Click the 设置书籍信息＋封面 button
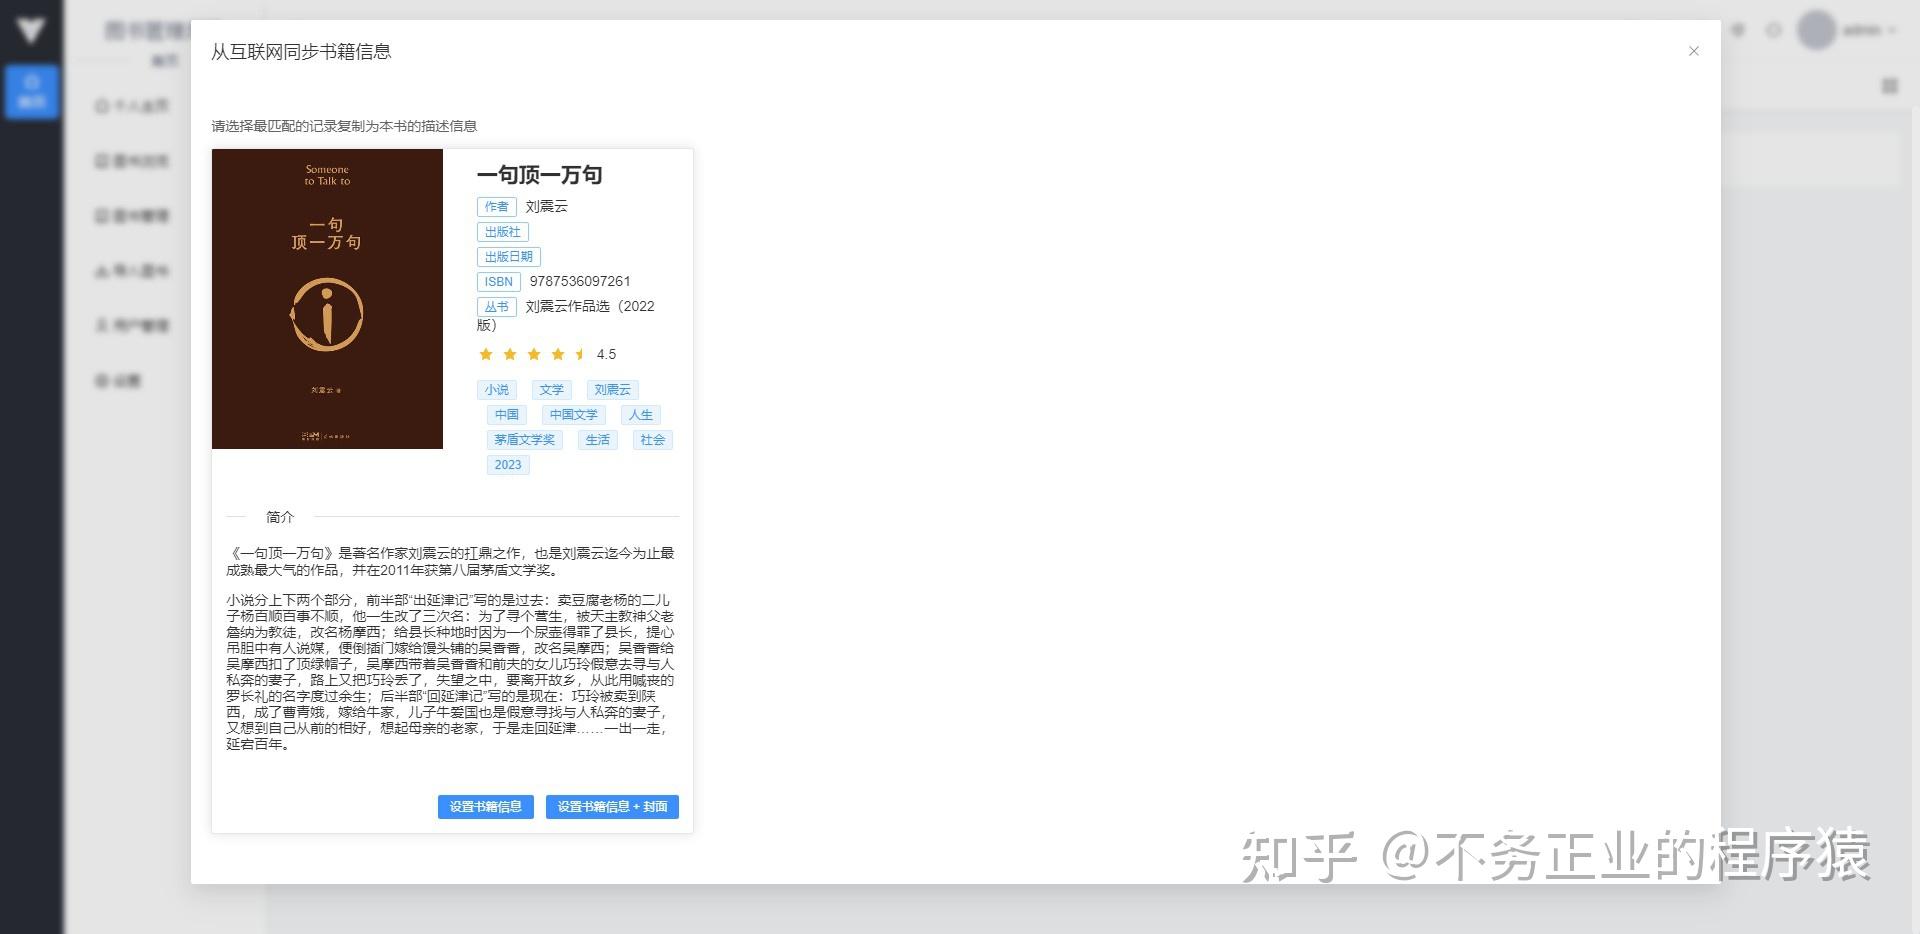This screenshot has height=934, width=1920. [611, 807]
